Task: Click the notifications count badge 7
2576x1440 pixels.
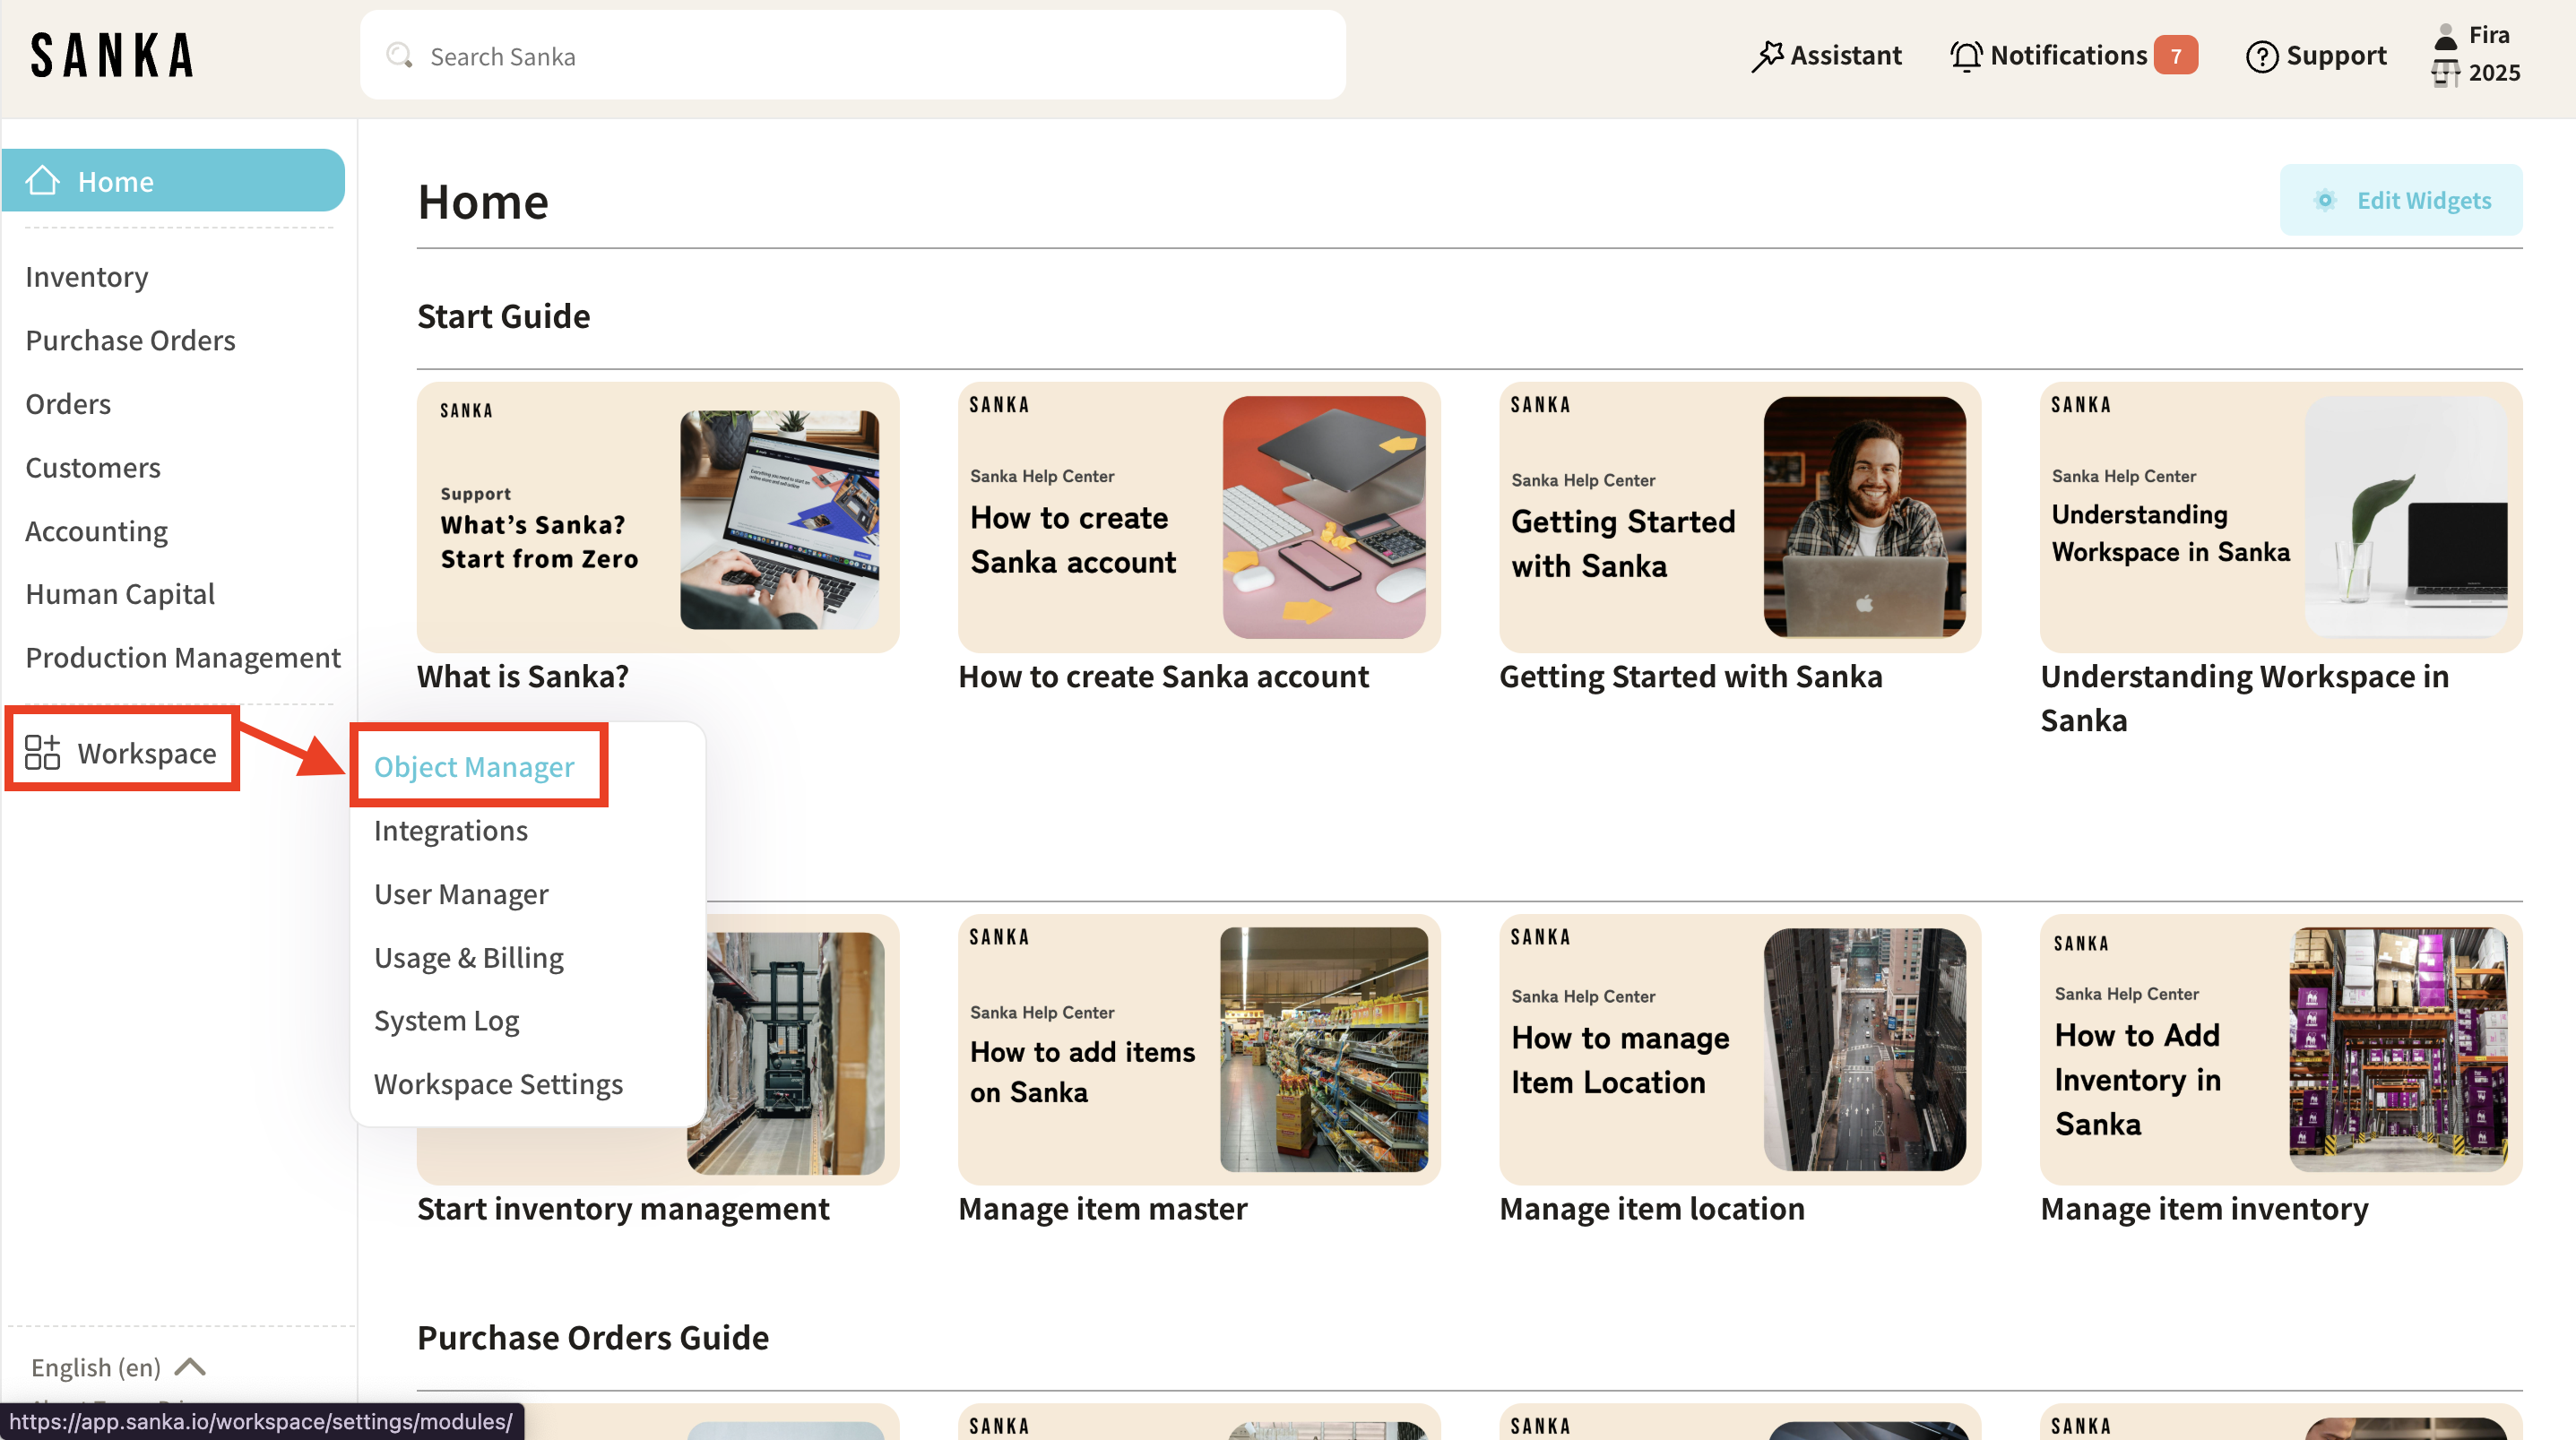Action: tap(2175, 56)
